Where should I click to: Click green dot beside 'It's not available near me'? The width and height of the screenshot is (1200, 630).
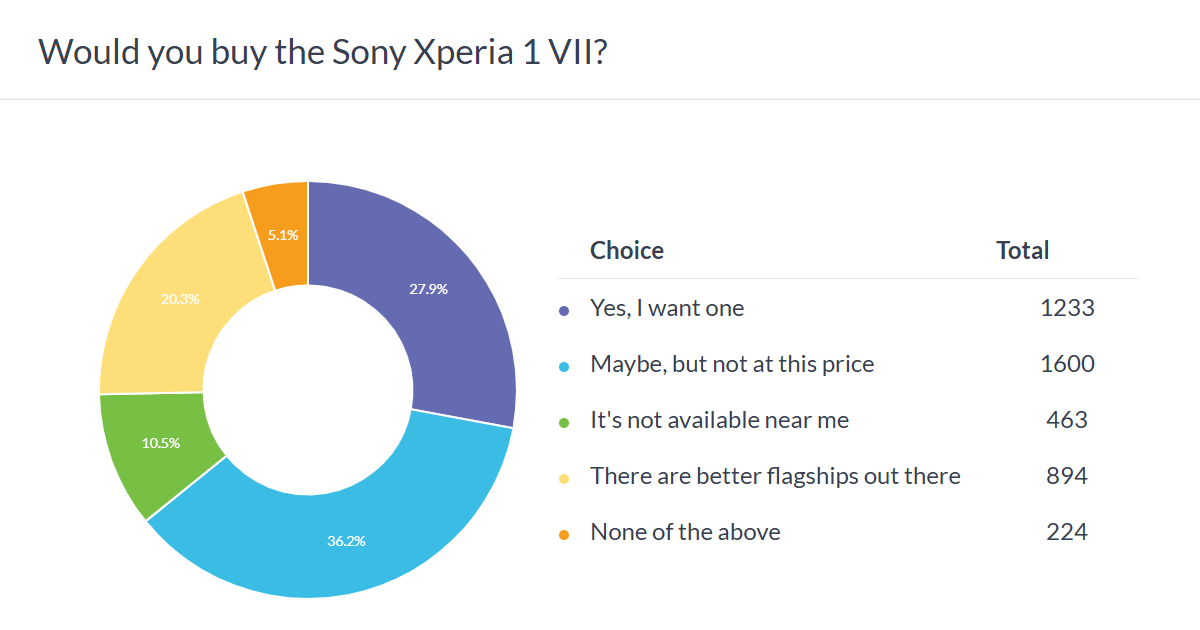pyautogui.click(x=564, y=423)
